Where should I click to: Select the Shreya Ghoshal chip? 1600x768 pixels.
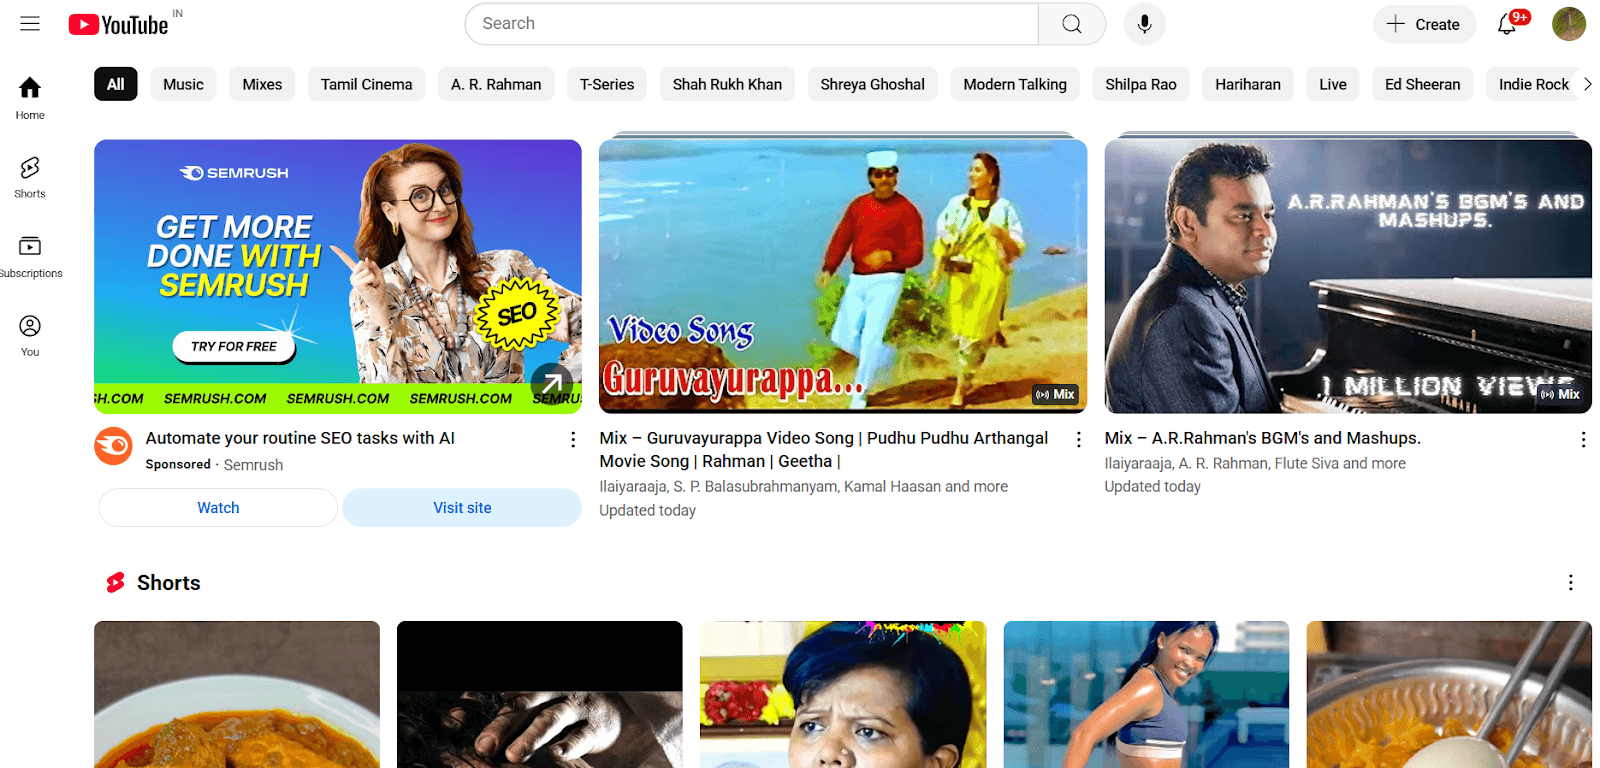point(872,84)
